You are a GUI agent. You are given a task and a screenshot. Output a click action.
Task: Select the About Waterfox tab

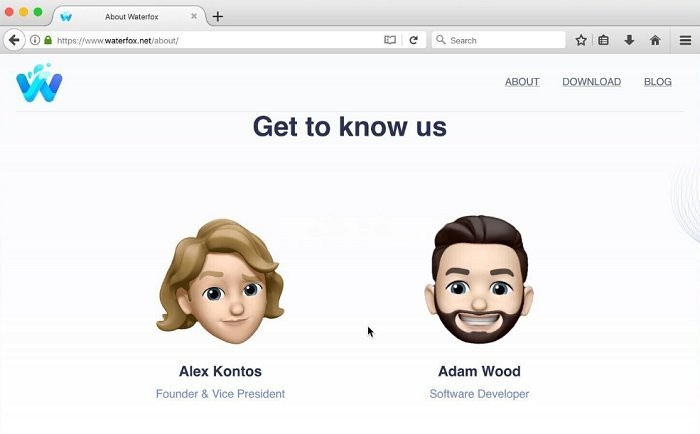click(x=129, y=17)
